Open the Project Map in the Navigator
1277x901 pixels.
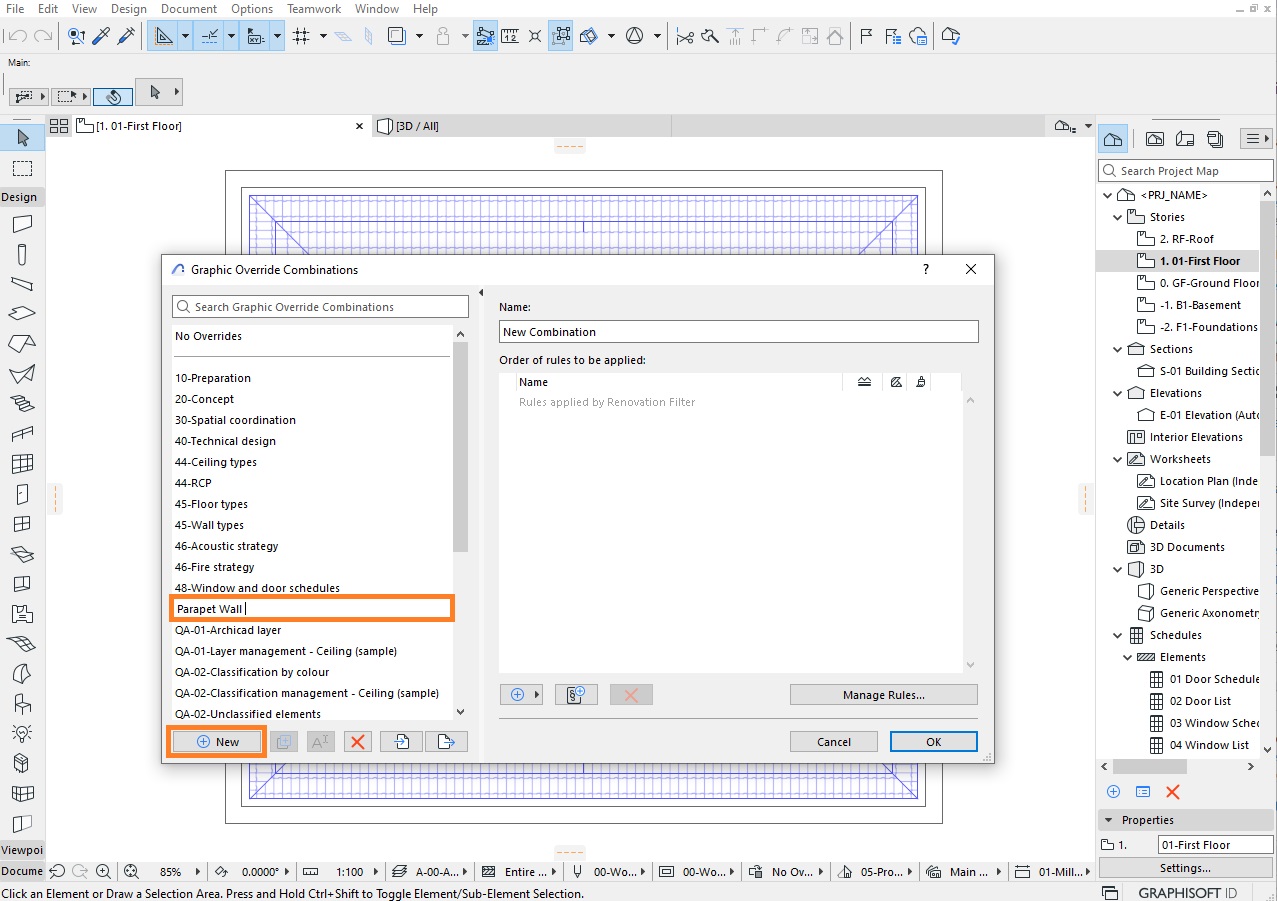(1114, 139)
